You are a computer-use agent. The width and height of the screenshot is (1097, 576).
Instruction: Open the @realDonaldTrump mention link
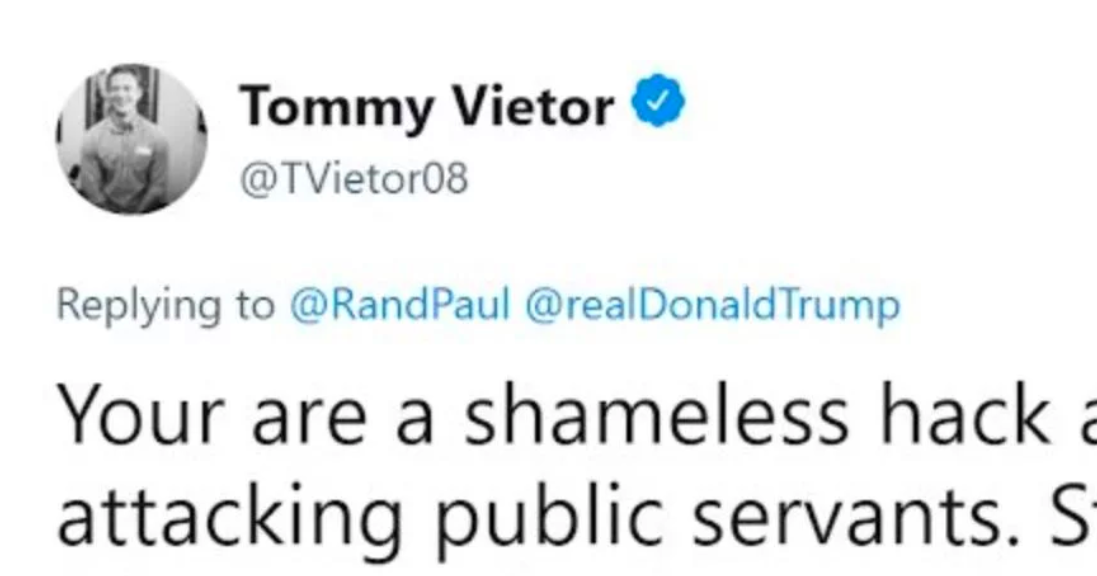tap(712, 305)
